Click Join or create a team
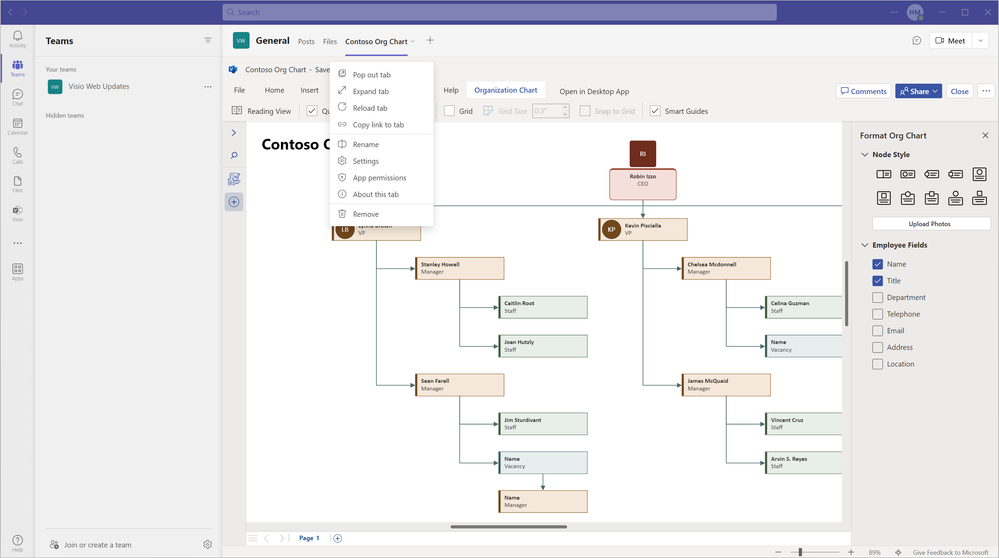Viewport: 999px width, 558px height. [91, 545]
